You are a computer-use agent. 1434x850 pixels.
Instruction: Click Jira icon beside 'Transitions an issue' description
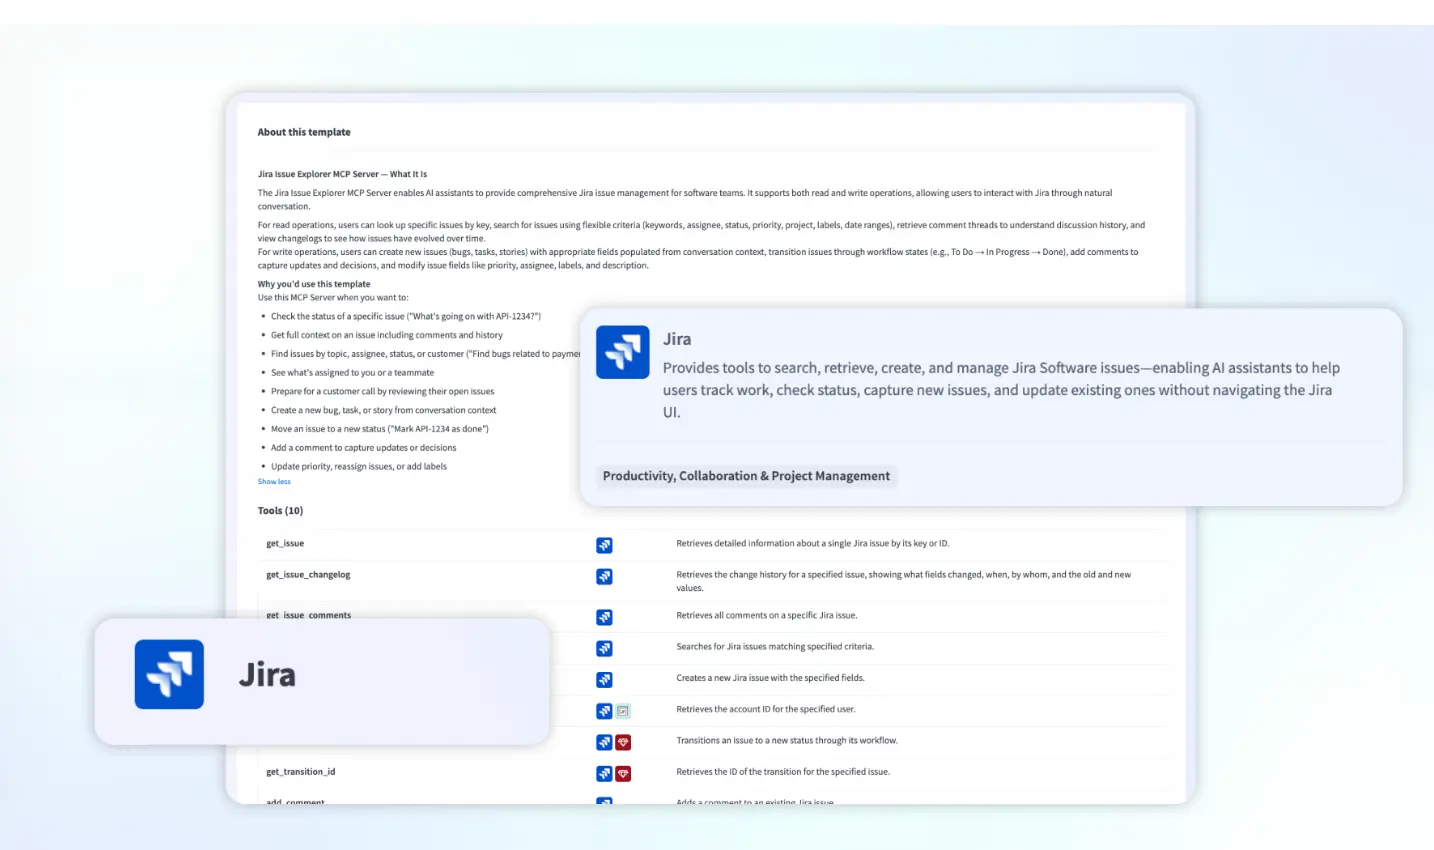[604, 742]
